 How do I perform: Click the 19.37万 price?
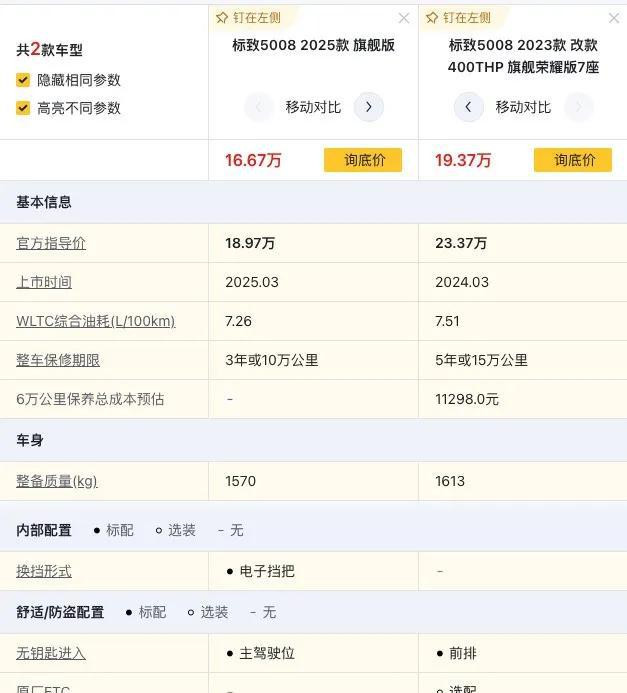[x=463, y=160]
